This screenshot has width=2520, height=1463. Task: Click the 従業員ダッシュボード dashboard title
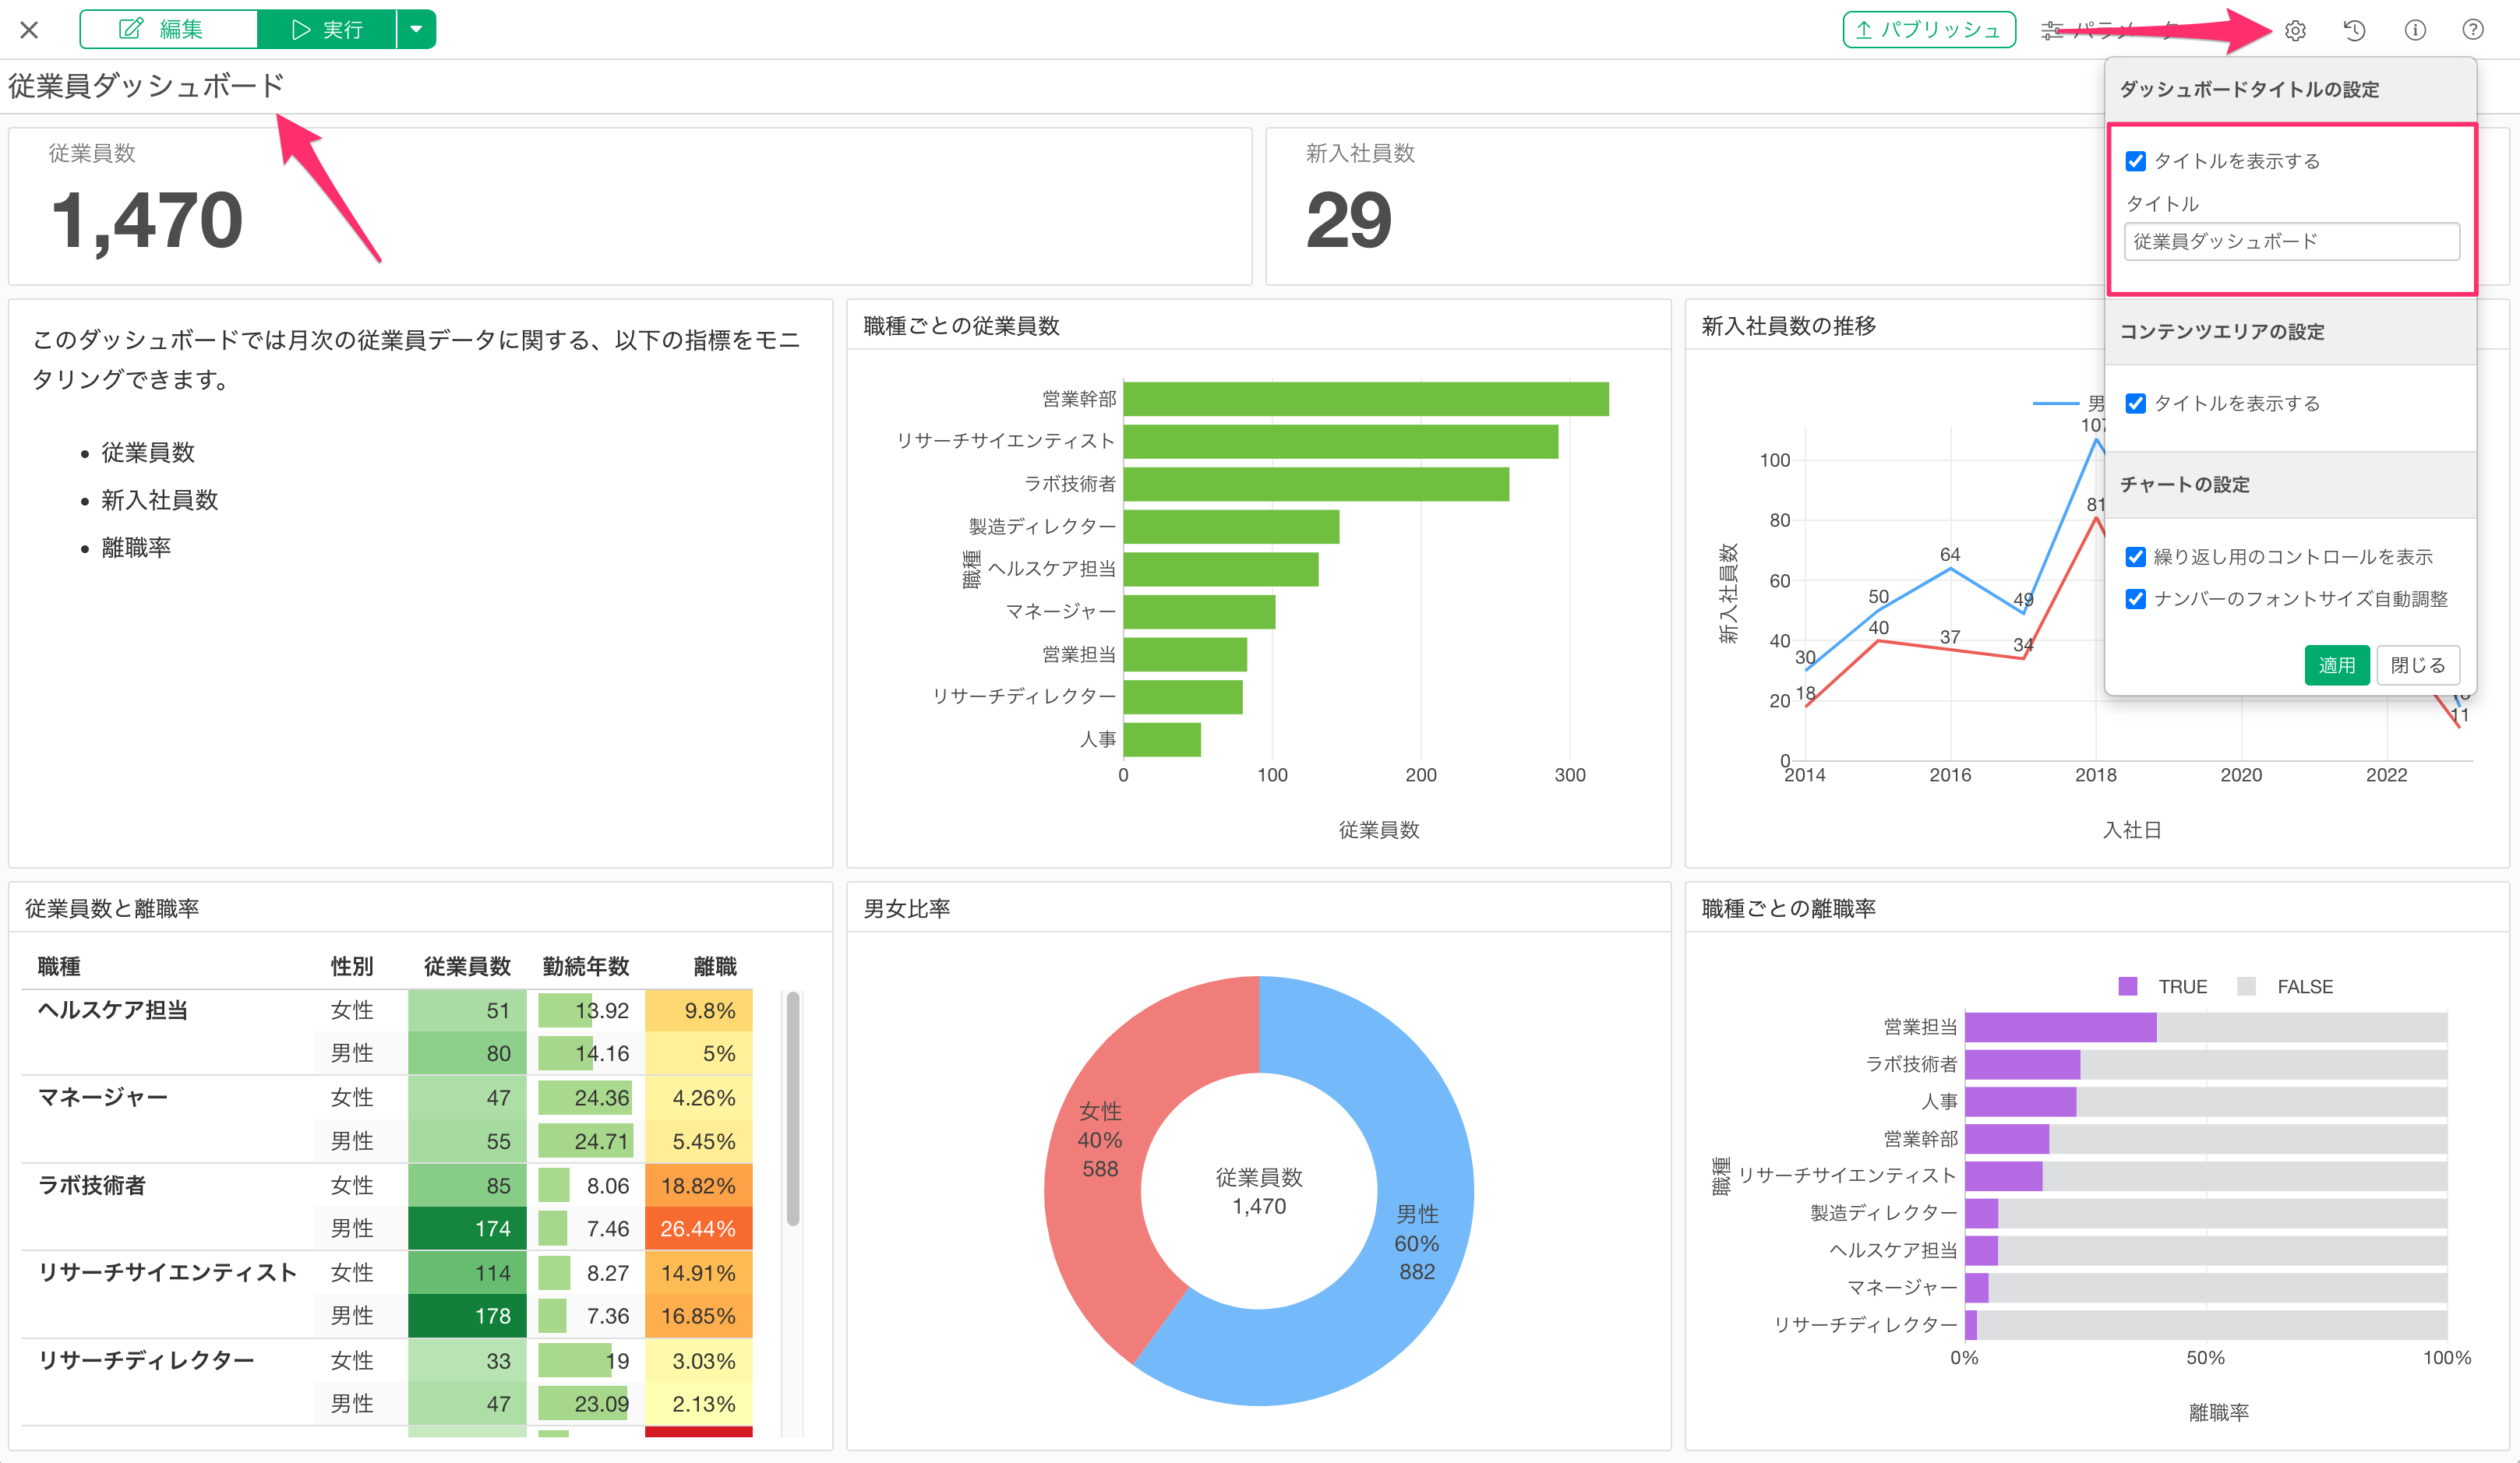(146, 86)
